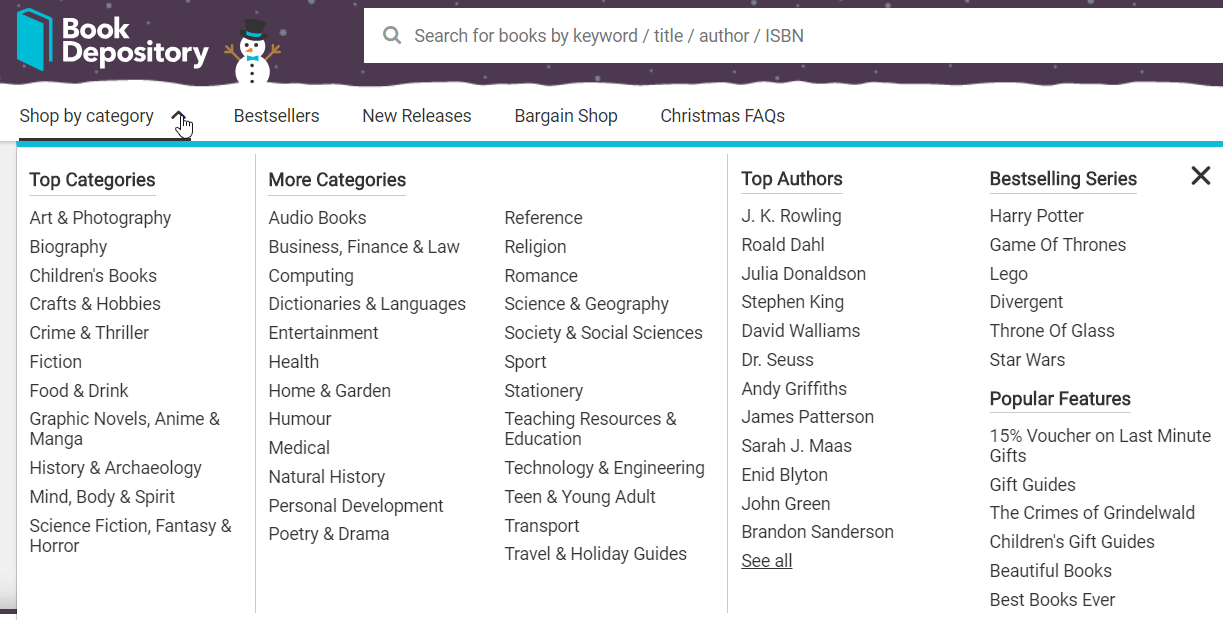
Task: Click the magnifying glass search icon
Action: pyautogui.click(x=392, y=36)
